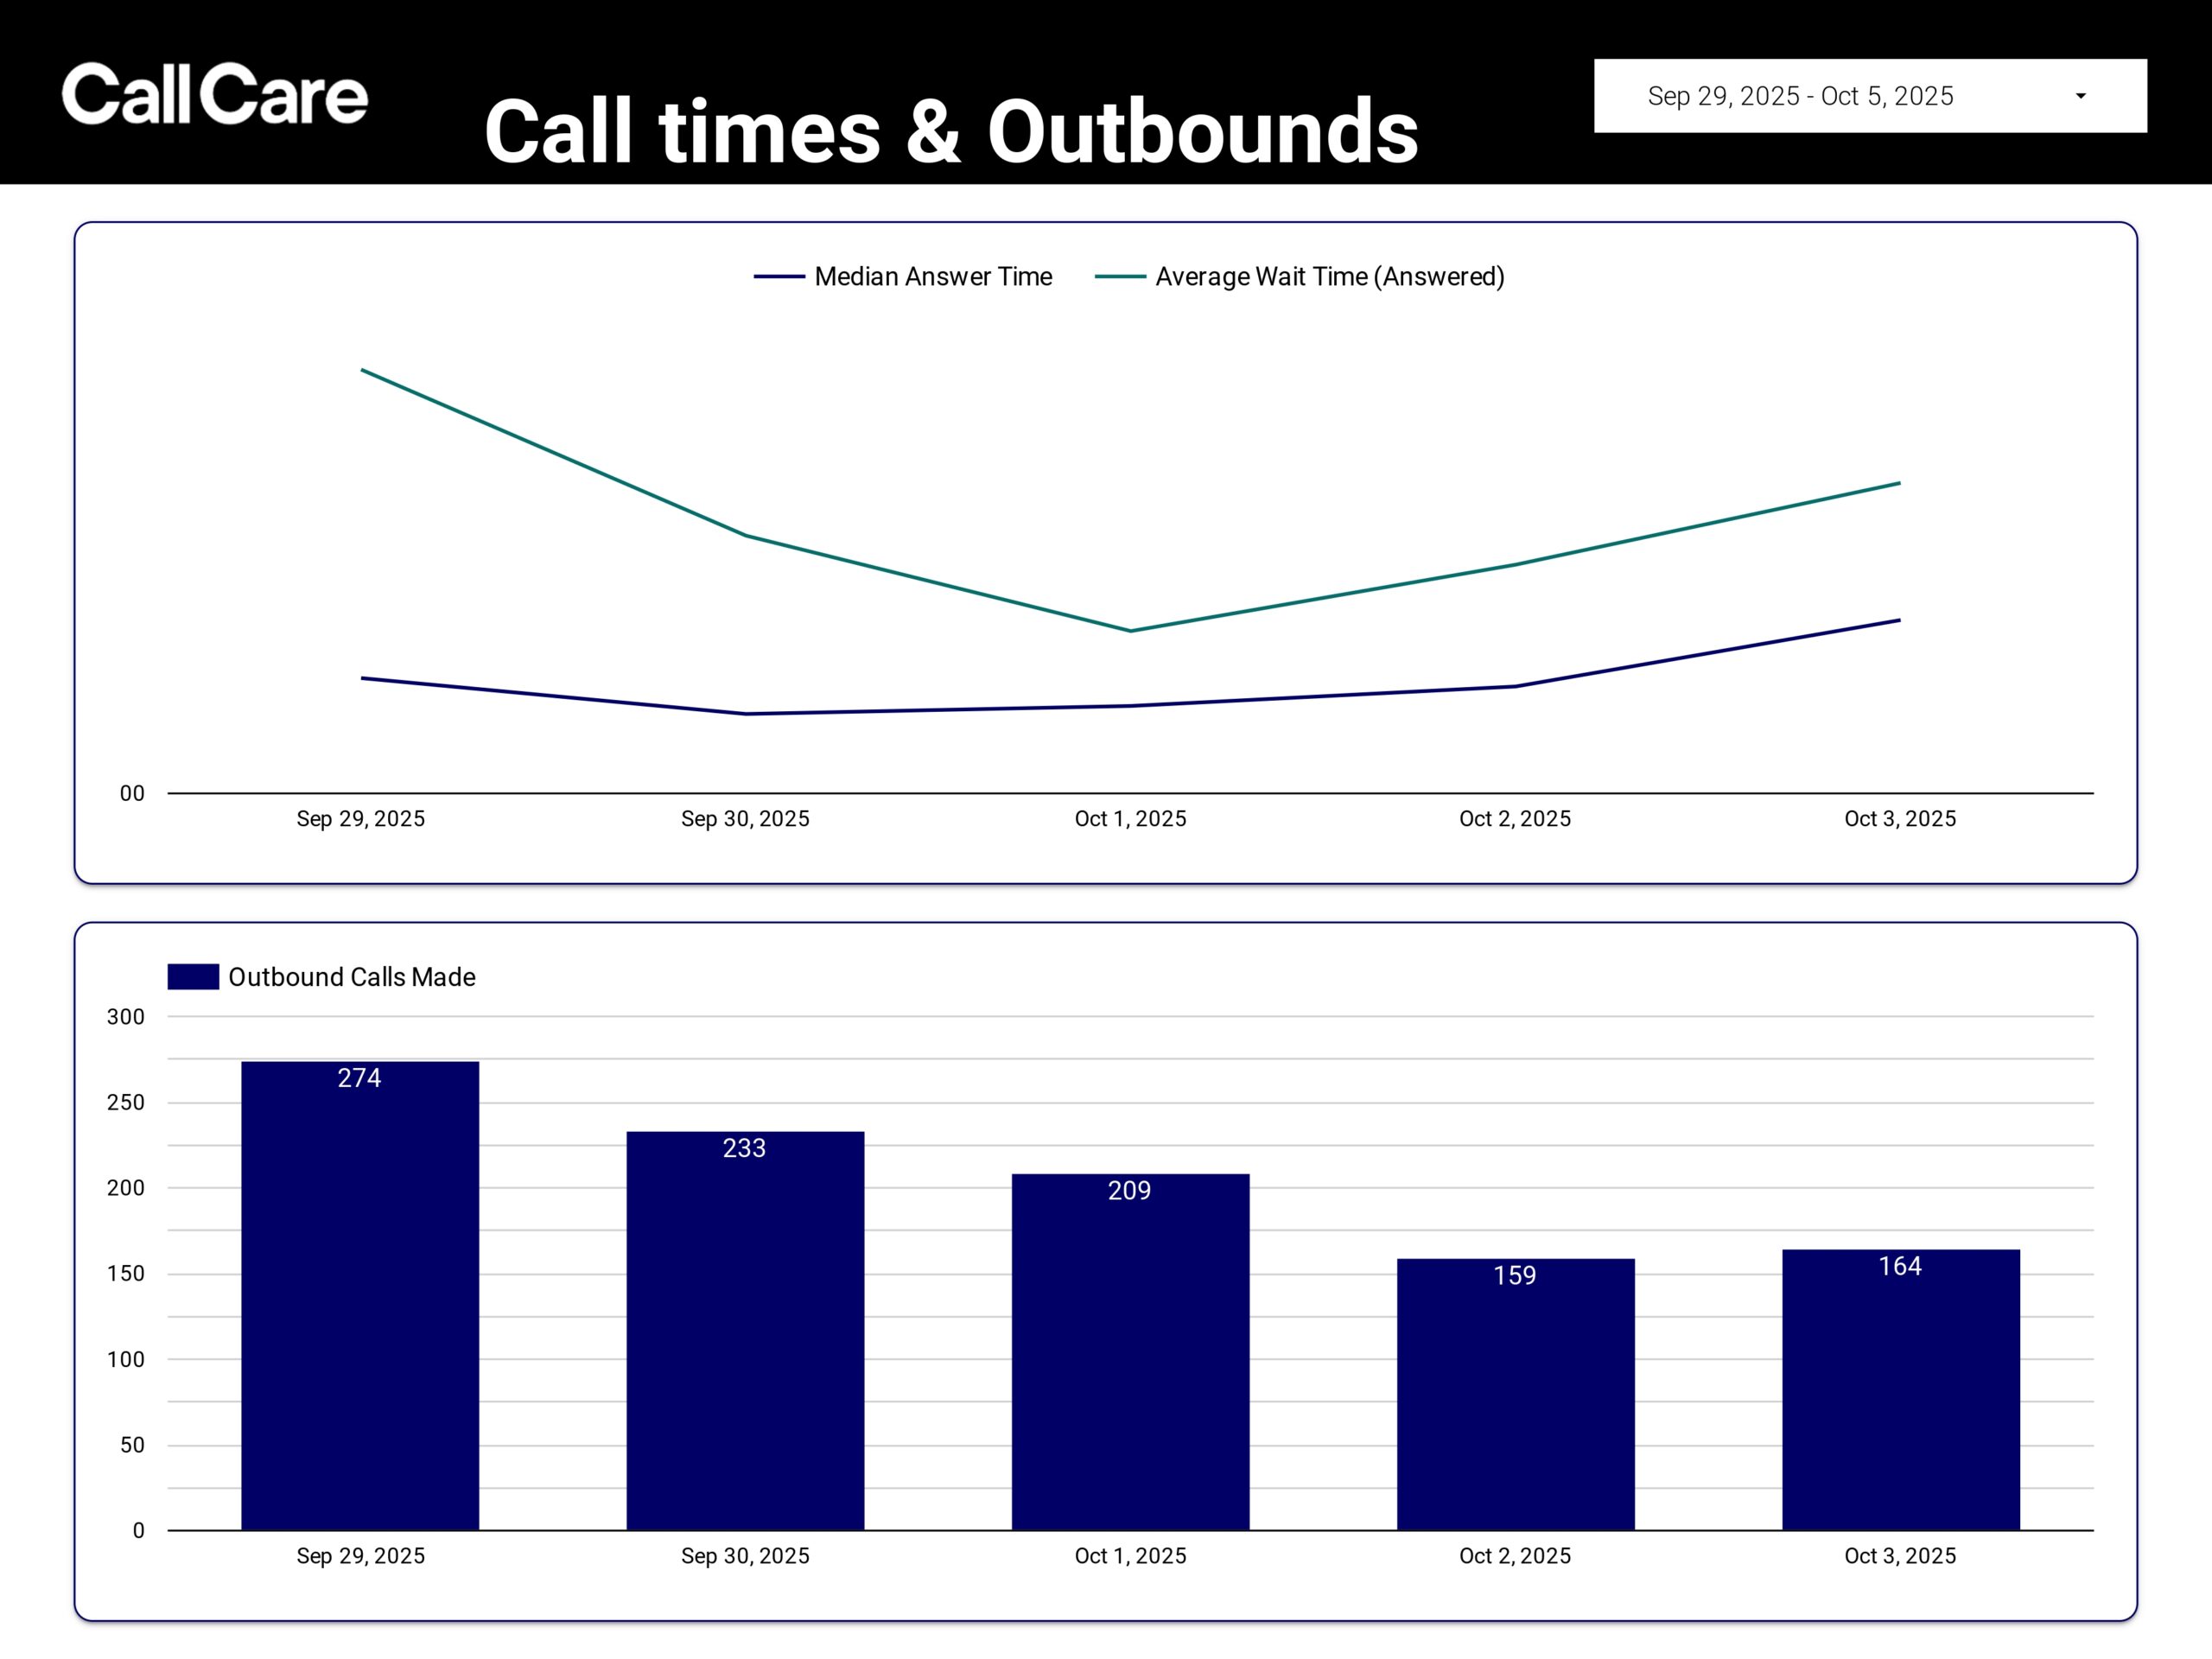Toggle the Median Answer Time legend entry
The height and width of the screenshot is (1659, 2212).
coord(932,277)
